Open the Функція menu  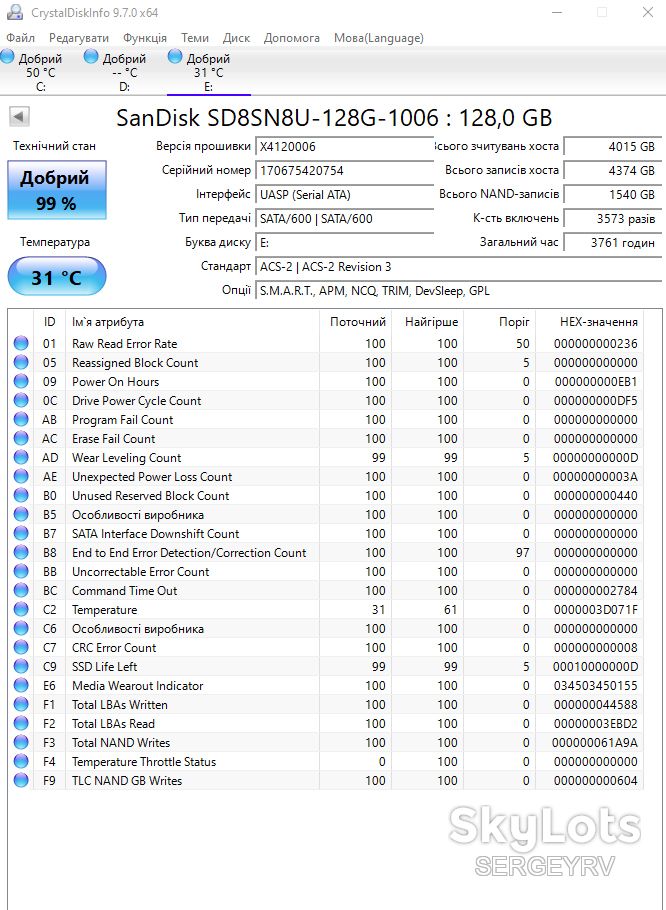tap(144, 38)
